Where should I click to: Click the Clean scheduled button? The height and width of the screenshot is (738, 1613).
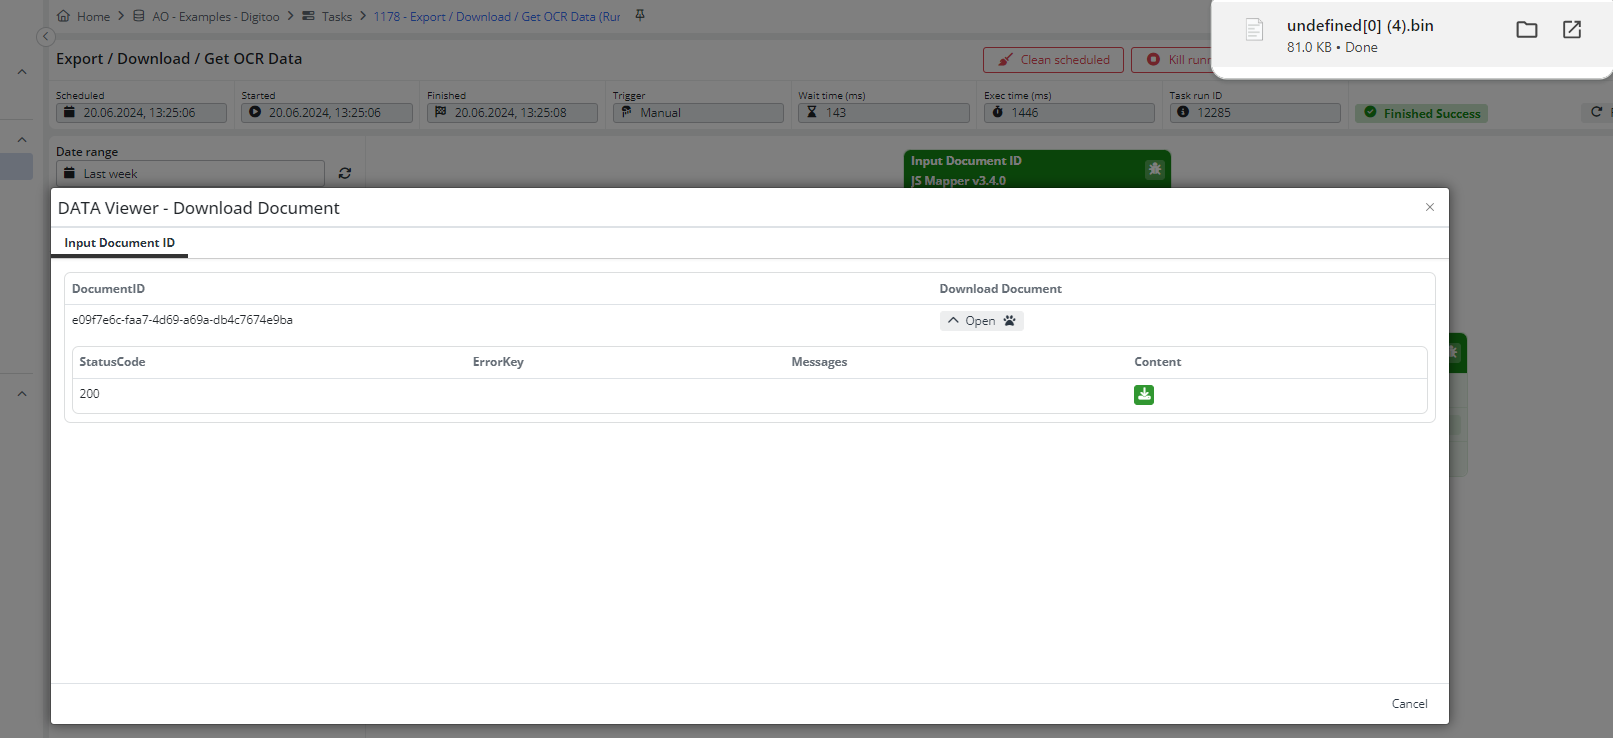coord(1053,60)
